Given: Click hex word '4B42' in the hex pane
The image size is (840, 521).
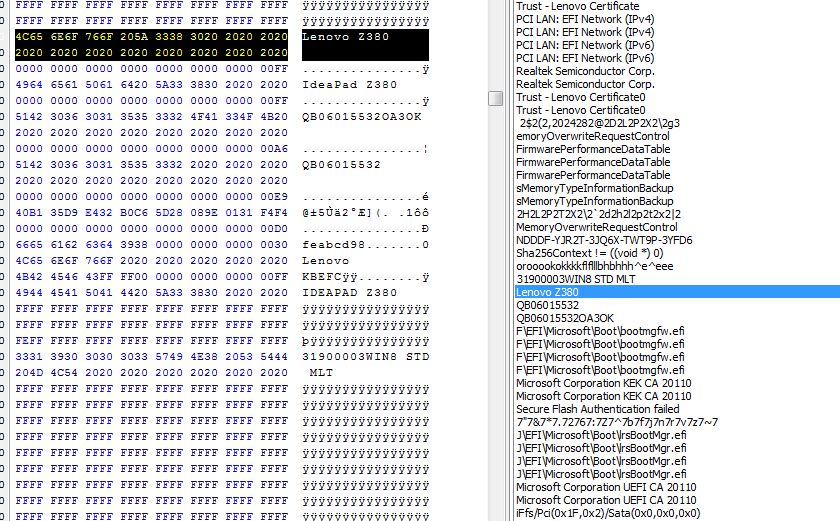Looking at the screenshot, I should pos(29,276).
